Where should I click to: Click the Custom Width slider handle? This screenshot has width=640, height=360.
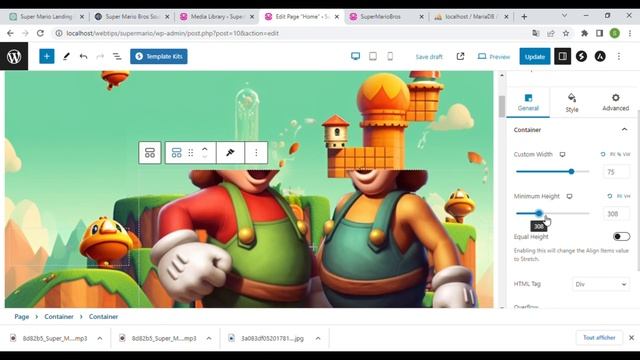[x=571, y=171]
